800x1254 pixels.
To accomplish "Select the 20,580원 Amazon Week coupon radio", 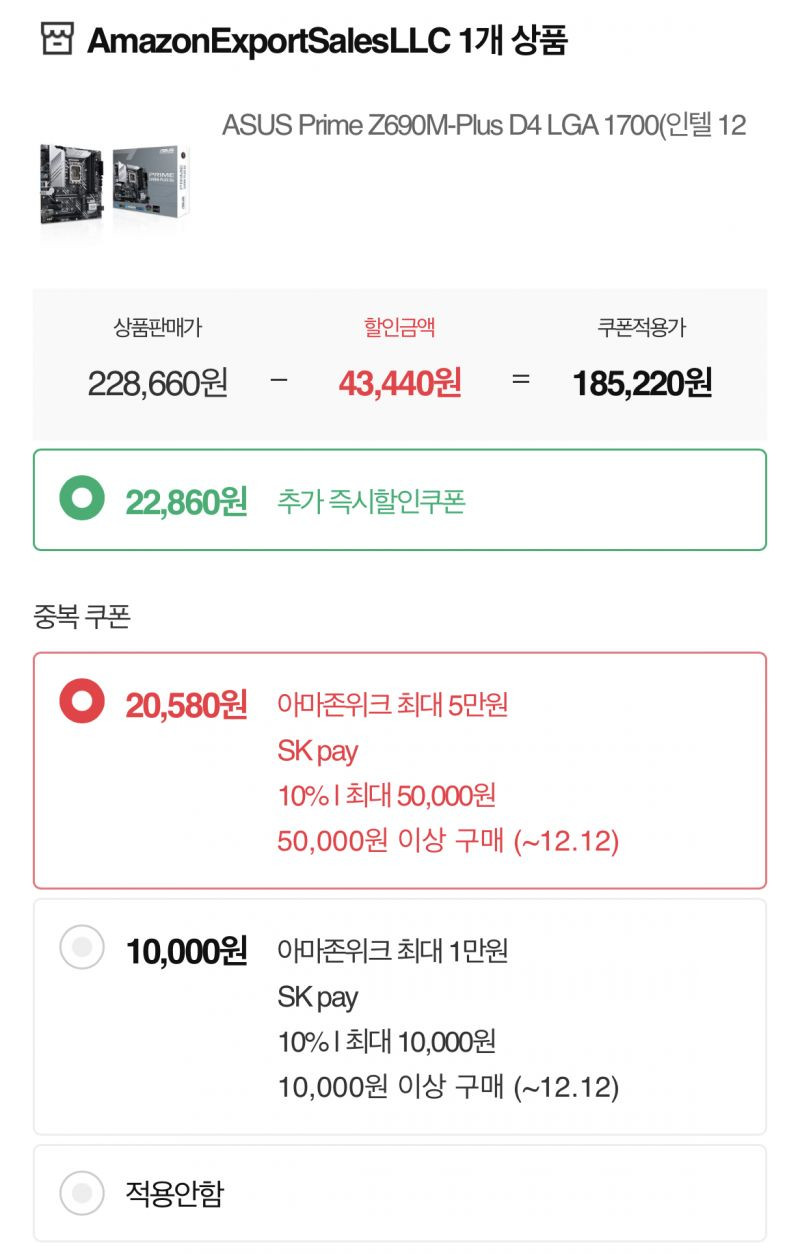I will pos(82,703).
